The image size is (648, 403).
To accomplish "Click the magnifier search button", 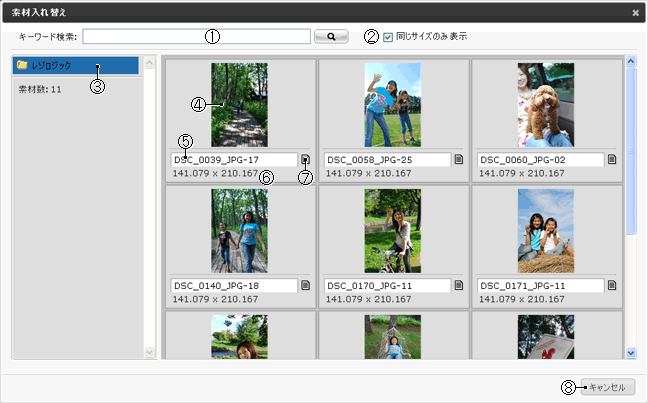I will pos(331,36).
